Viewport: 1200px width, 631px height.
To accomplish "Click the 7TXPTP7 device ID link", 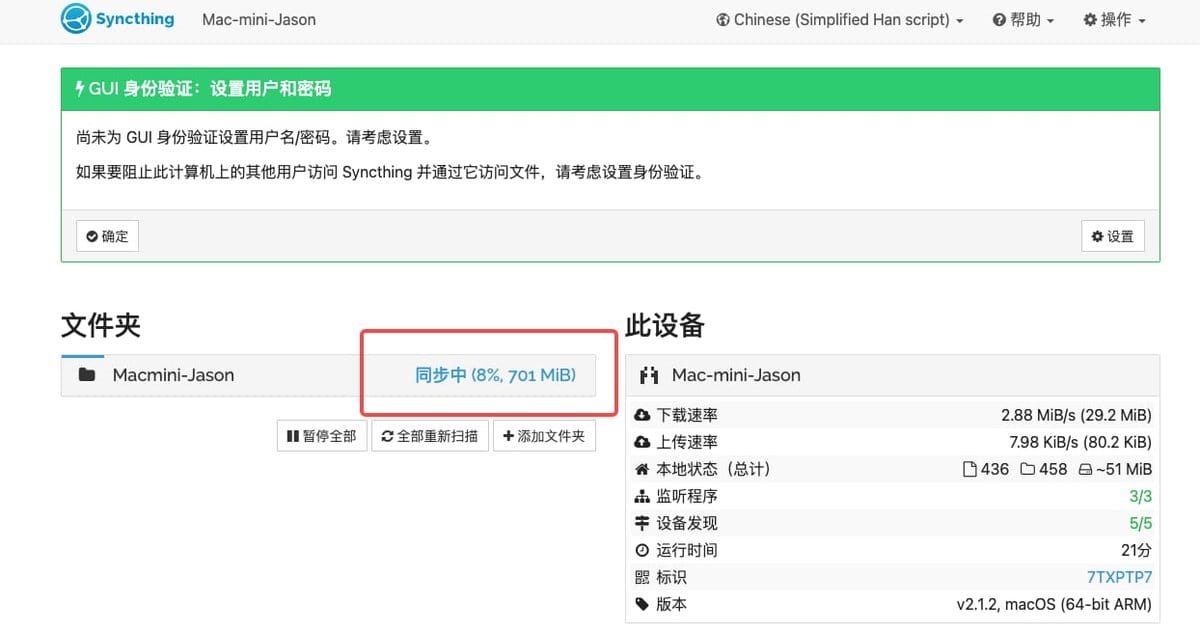I will (1119, 577).
